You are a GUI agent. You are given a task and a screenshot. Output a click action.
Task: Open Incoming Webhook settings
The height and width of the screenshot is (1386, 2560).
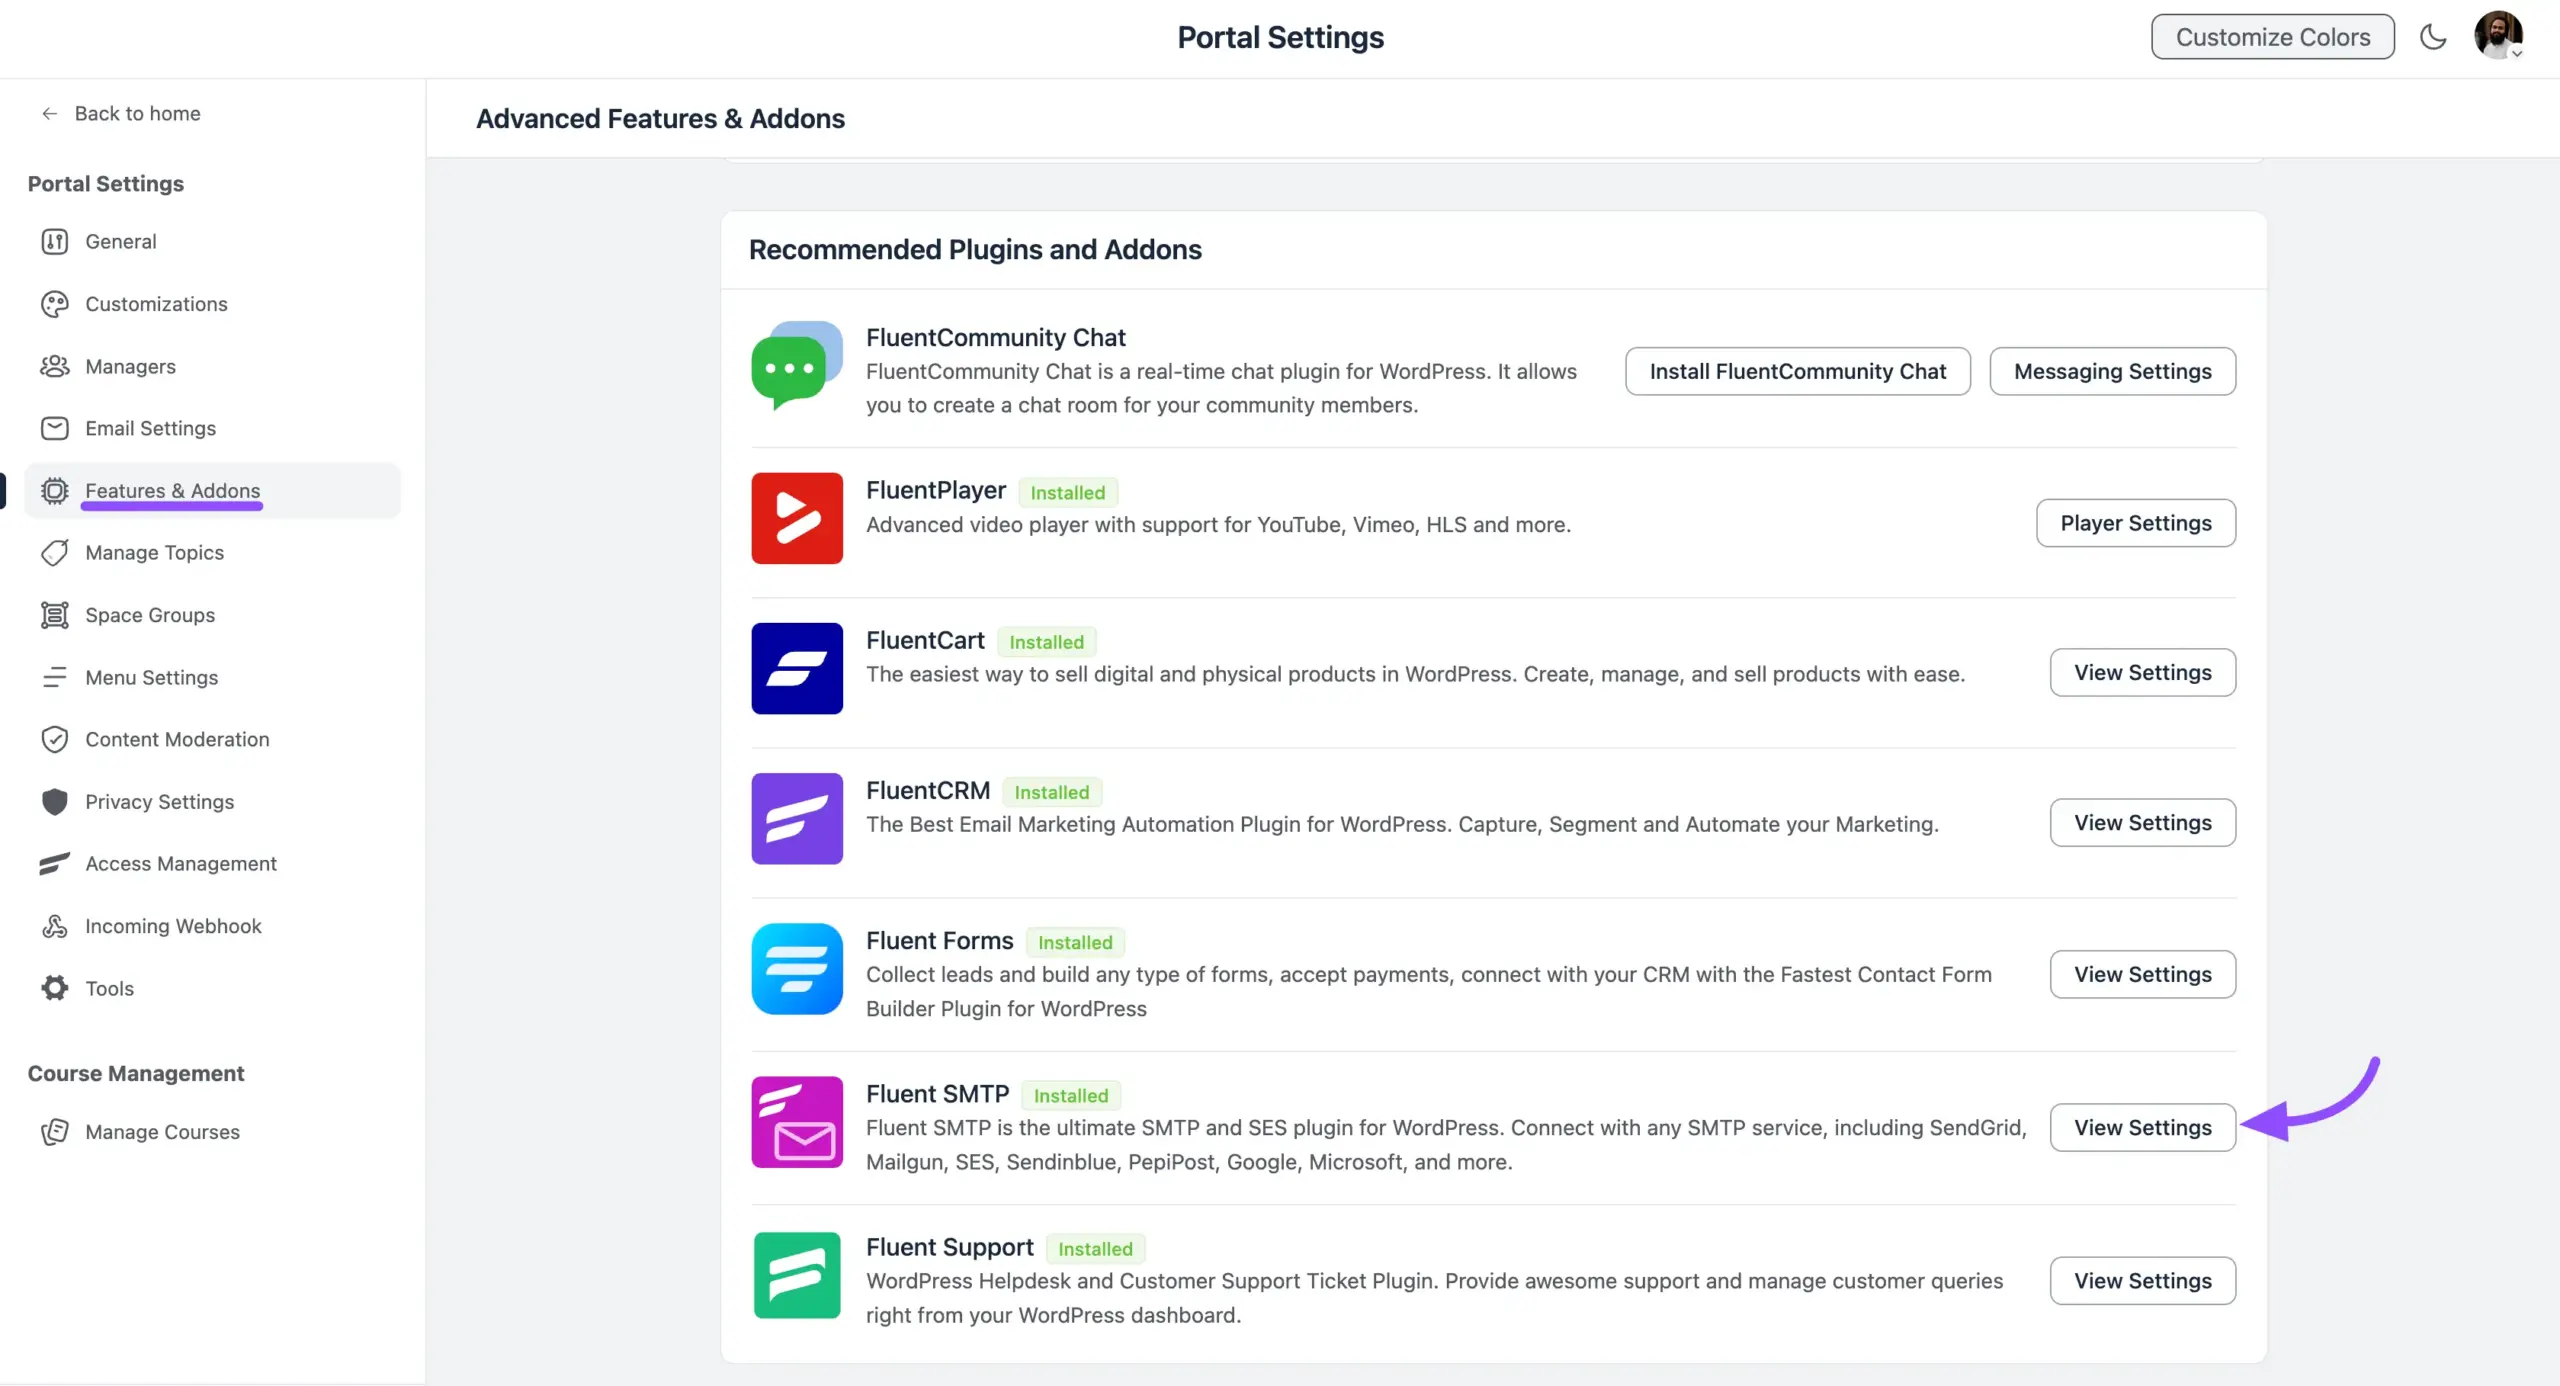pos(212,926)
